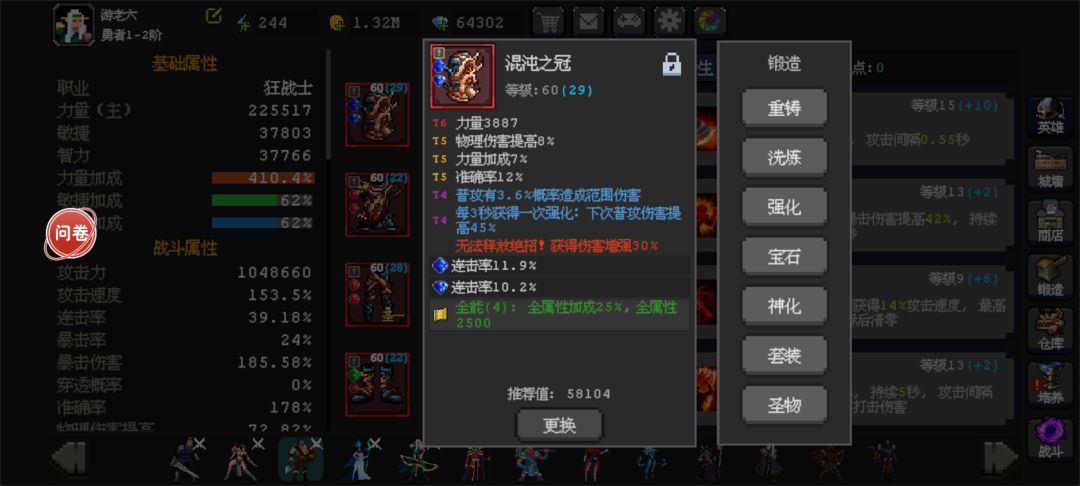Go to next heroes with right arrow

1001,457
